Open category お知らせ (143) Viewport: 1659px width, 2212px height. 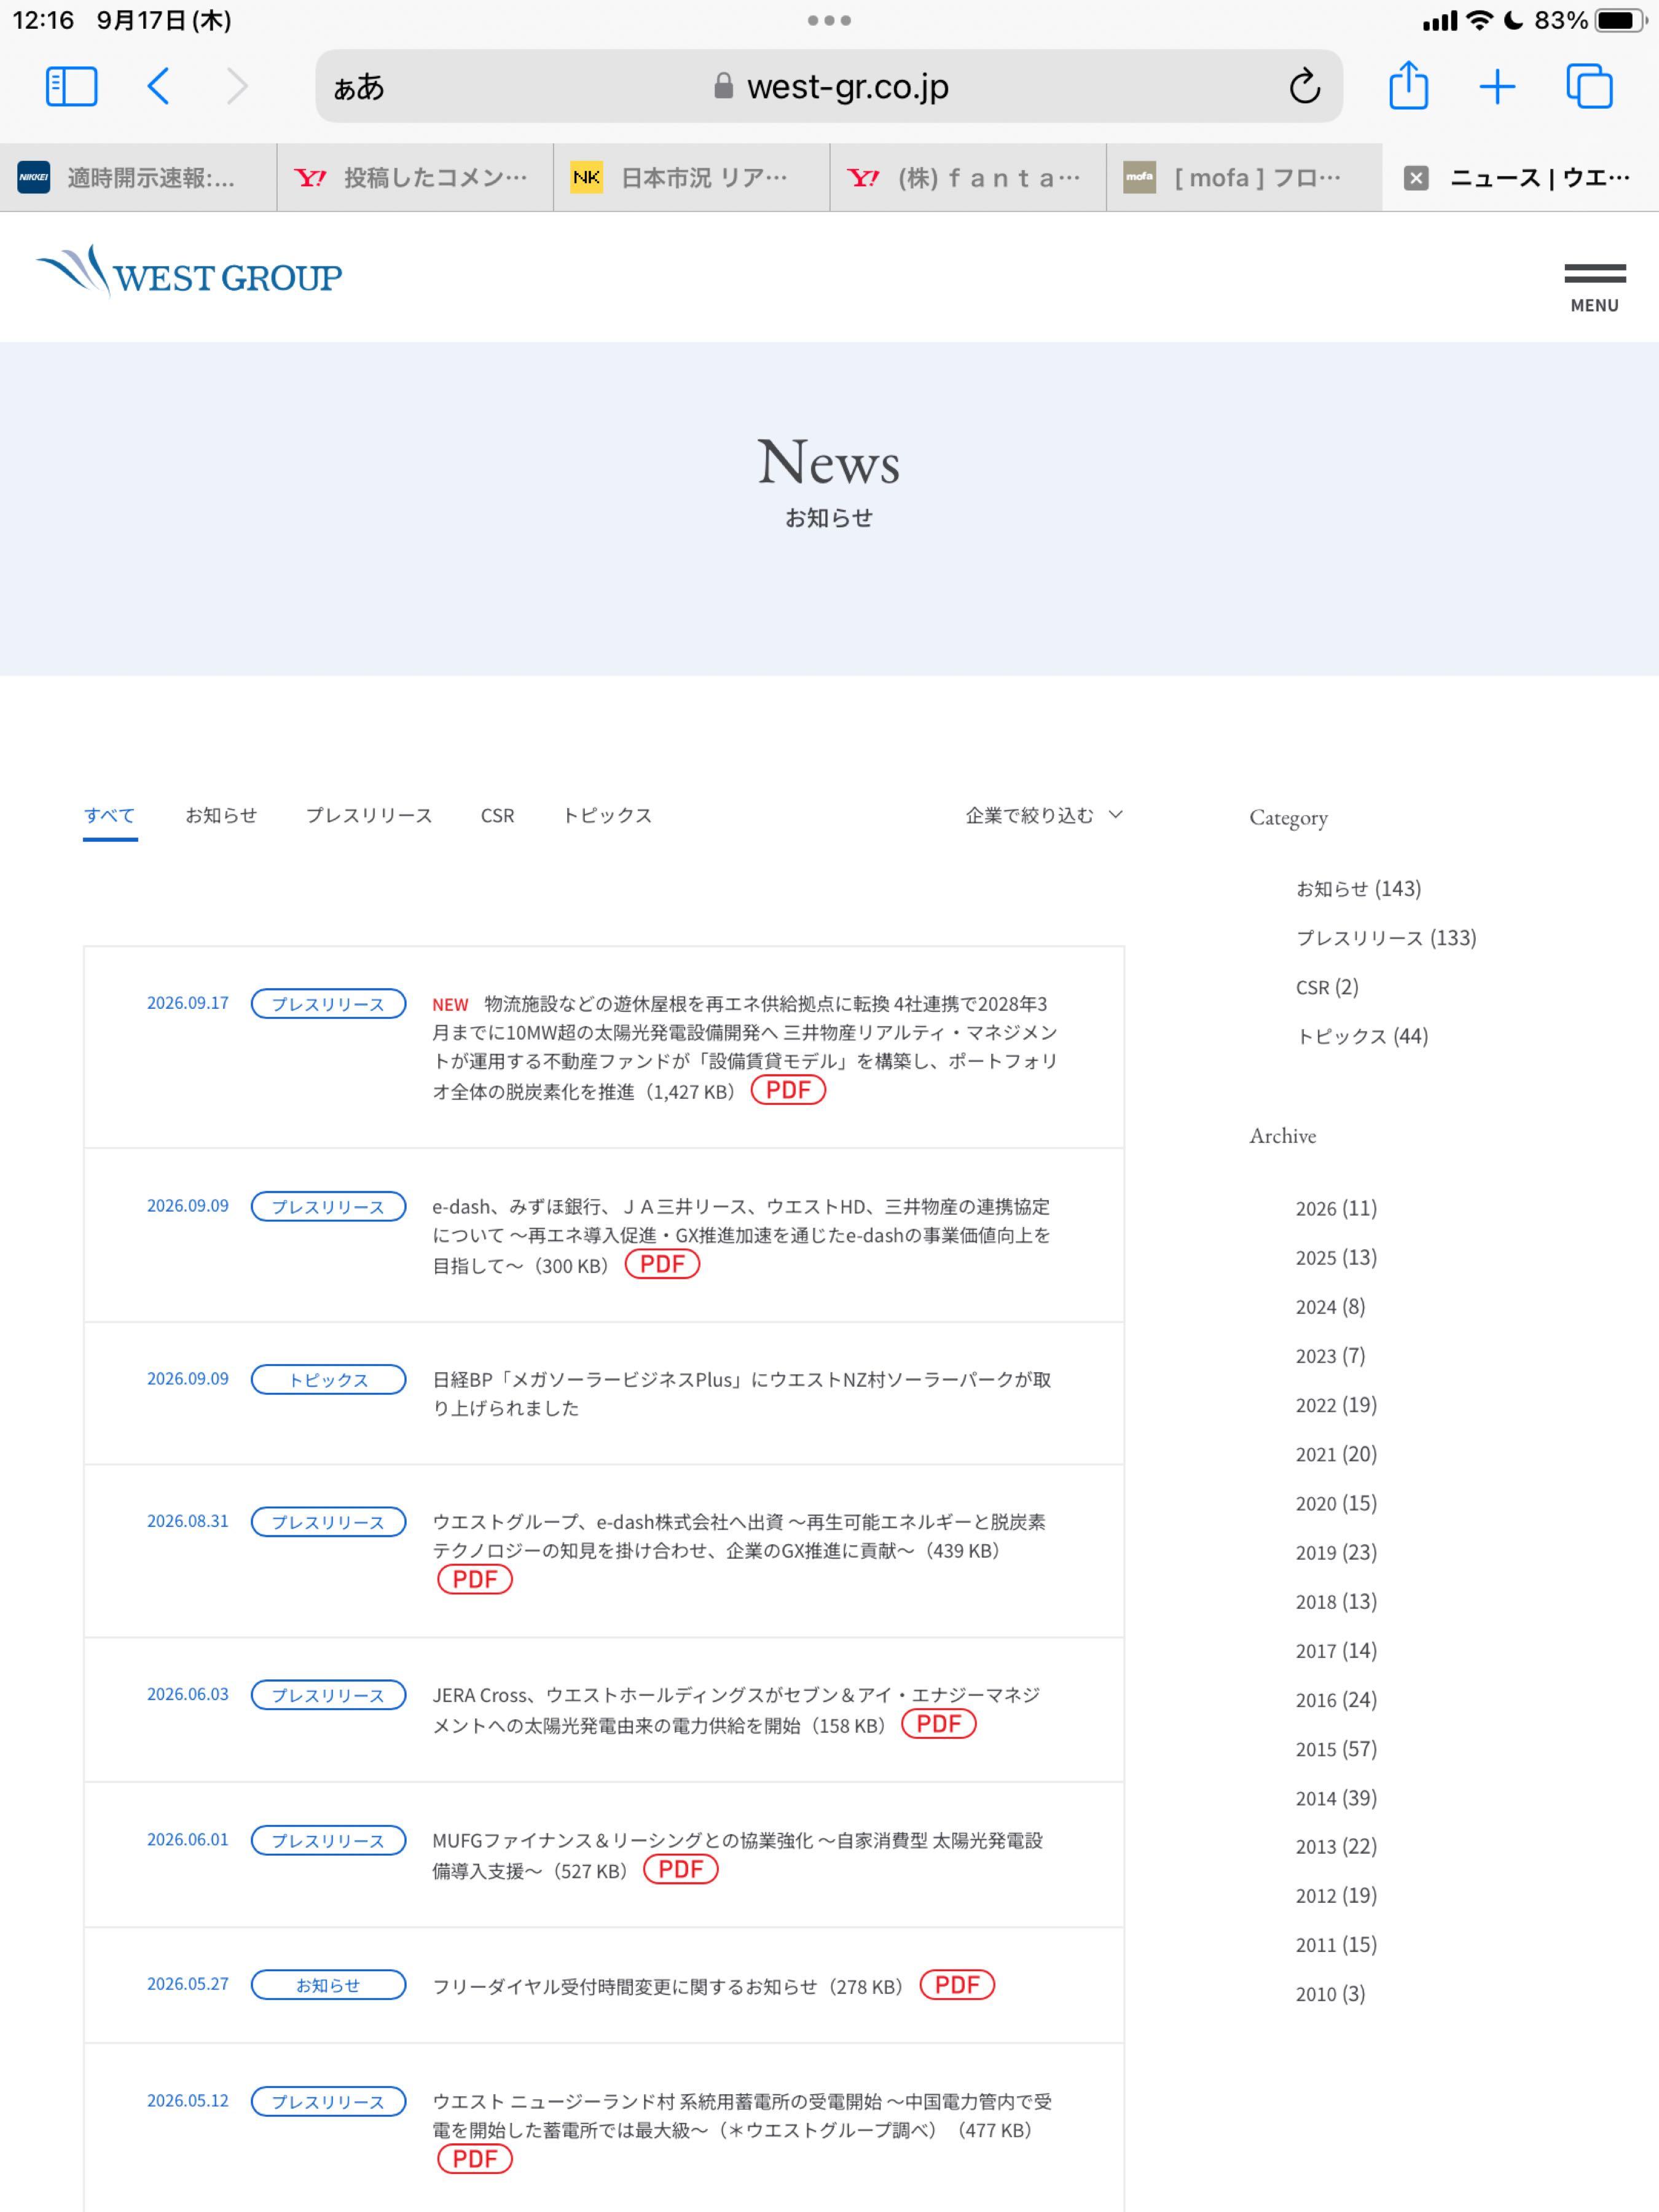(1358, 888)
